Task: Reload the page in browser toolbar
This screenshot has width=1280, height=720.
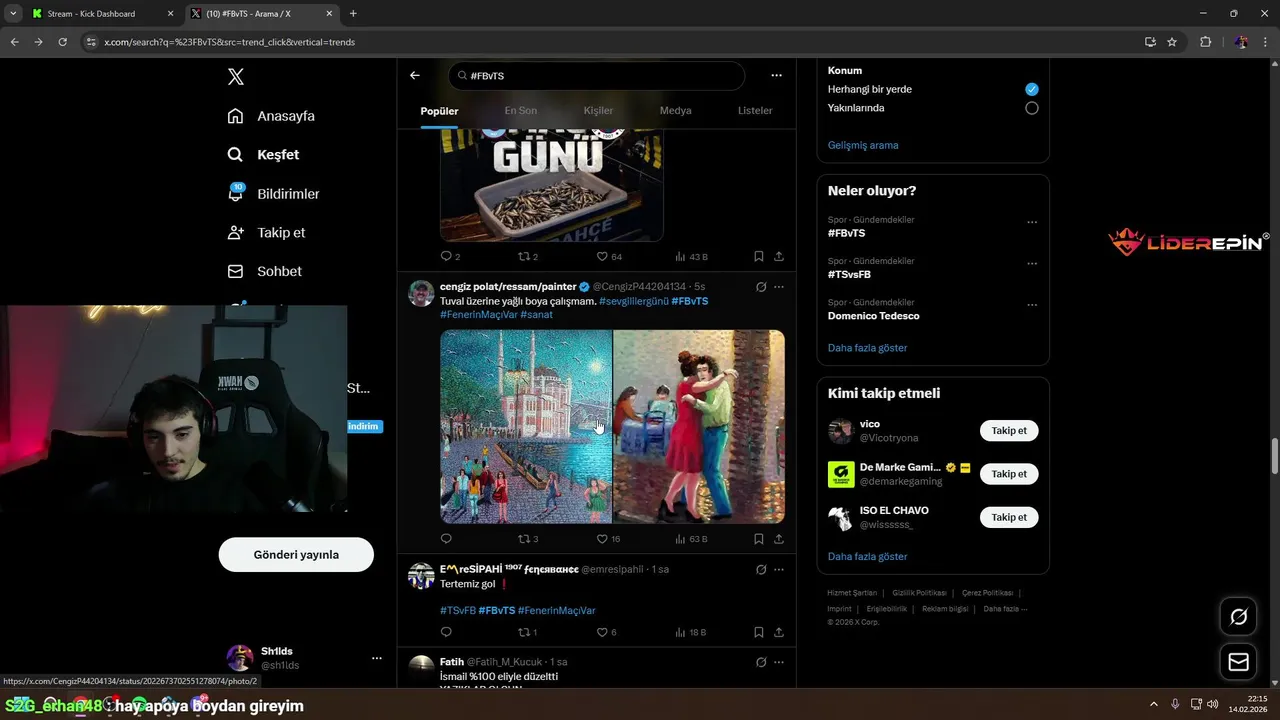Action: coord(62,42)
